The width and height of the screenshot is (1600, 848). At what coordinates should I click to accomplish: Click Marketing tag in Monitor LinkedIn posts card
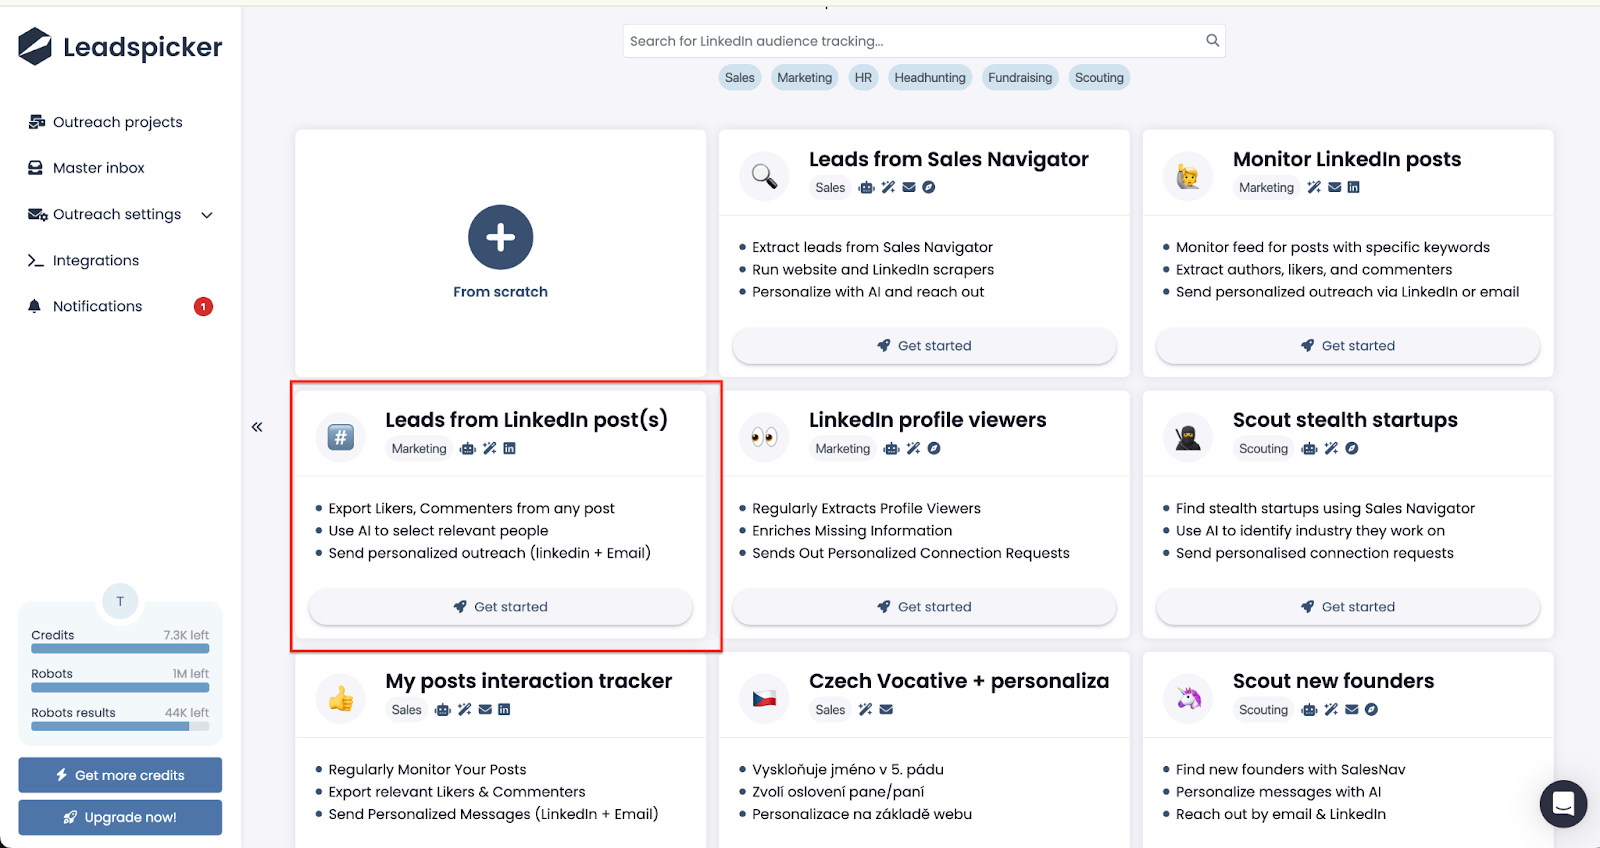pyautogui.click(x=1266, y=188)
